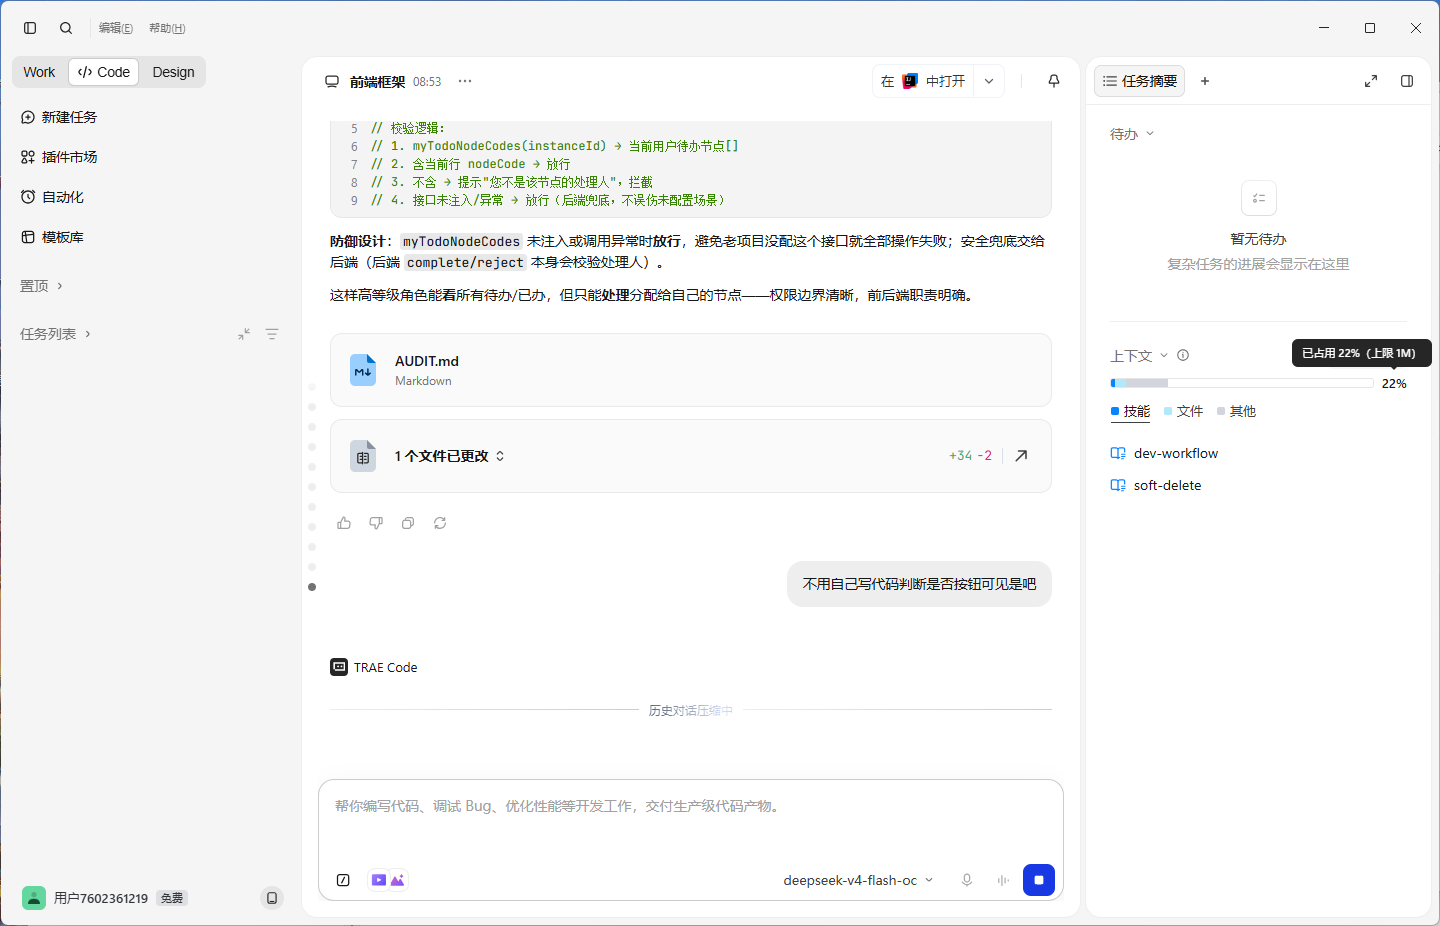Open the soft-delete skill
This screenshot has height=926, width=1440.
coord(1157,485)
